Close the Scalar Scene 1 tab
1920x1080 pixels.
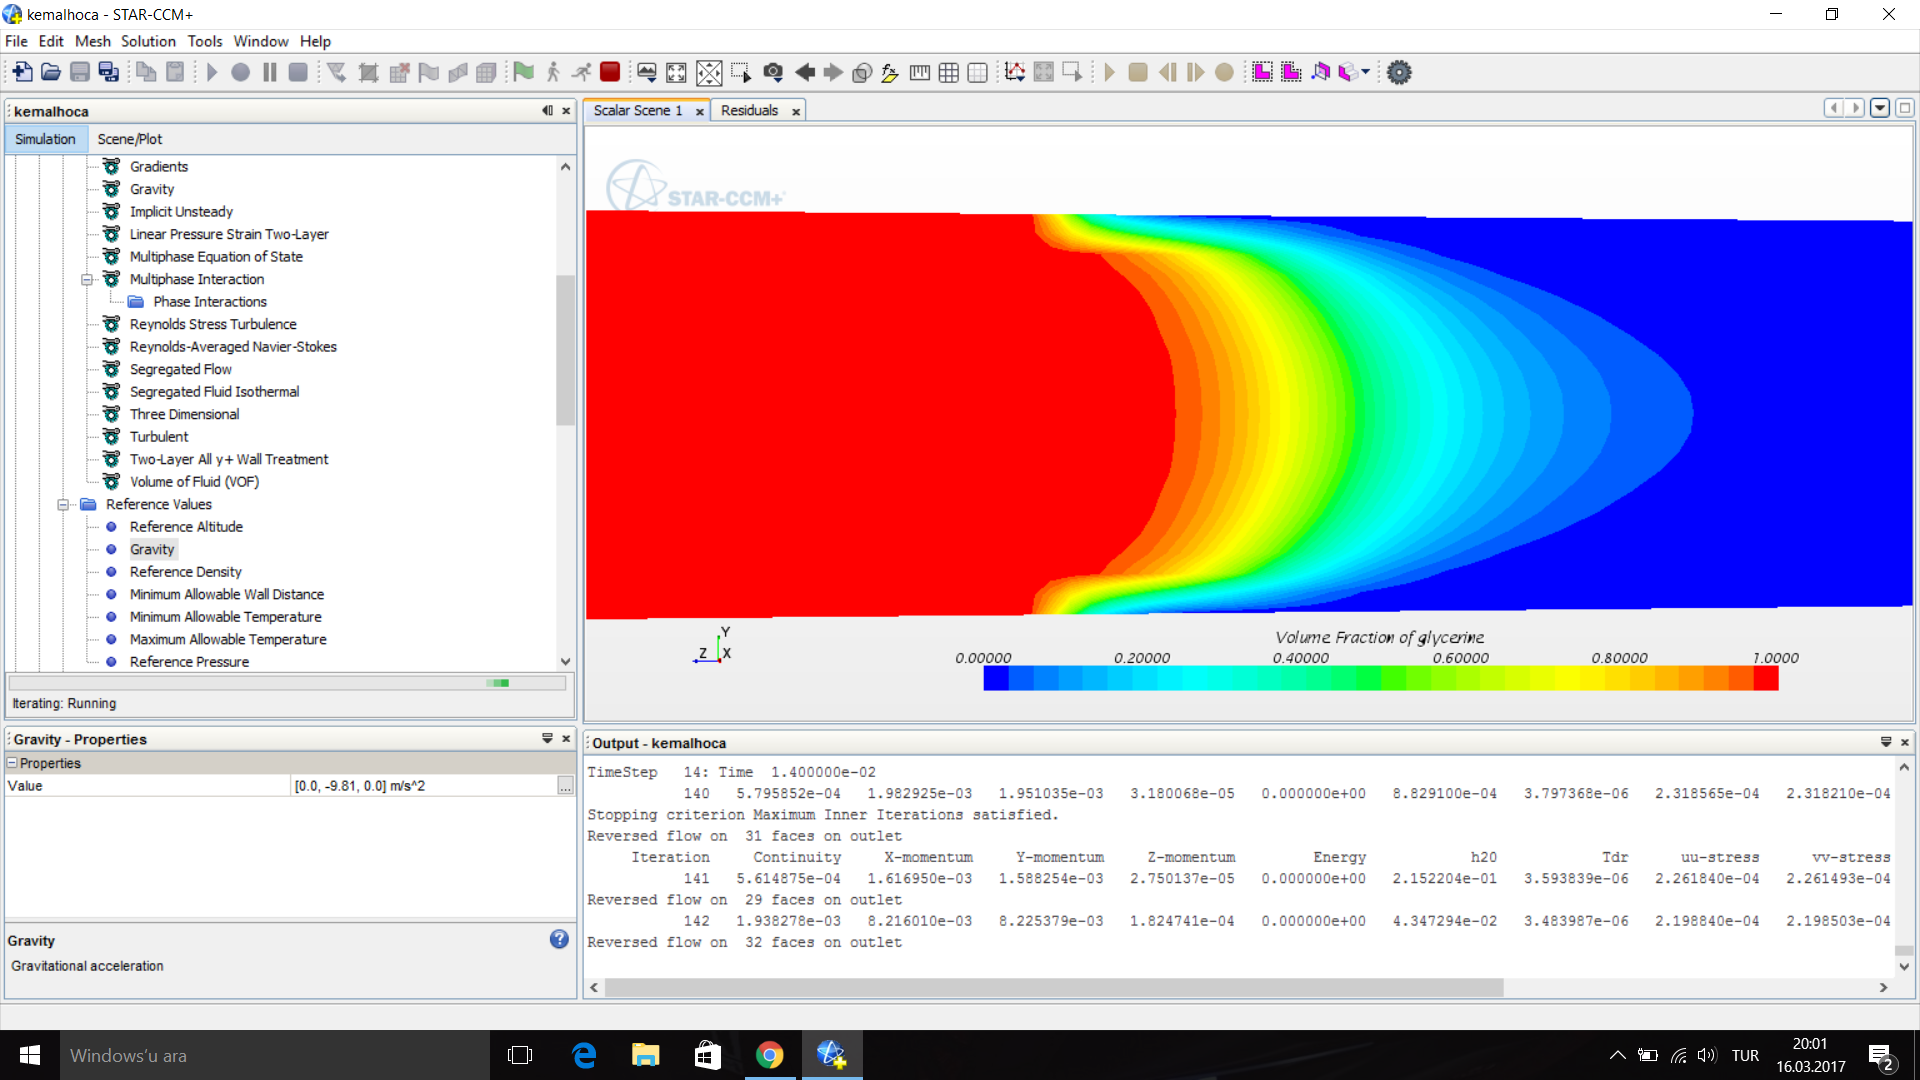700,111
